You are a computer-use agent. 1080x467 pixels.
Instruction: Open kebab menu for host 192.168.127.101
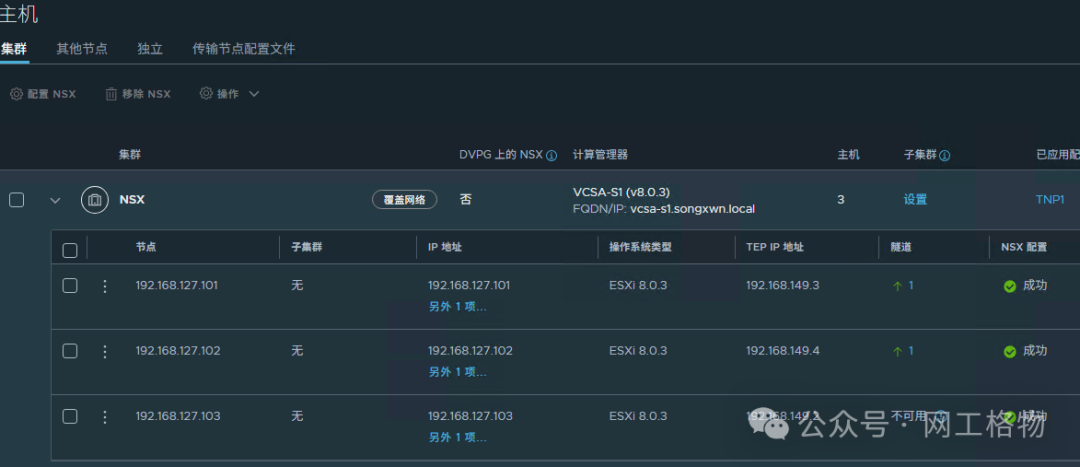click(105, 286)
